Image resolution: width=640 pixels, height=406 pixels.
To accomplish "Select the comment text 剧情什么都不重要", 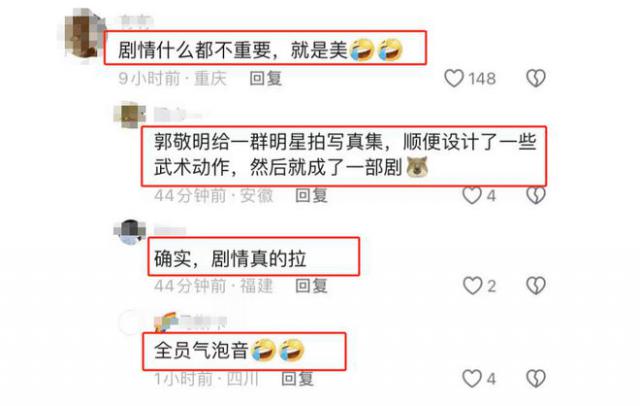I will pyautogui.click(x=194, y=50).
